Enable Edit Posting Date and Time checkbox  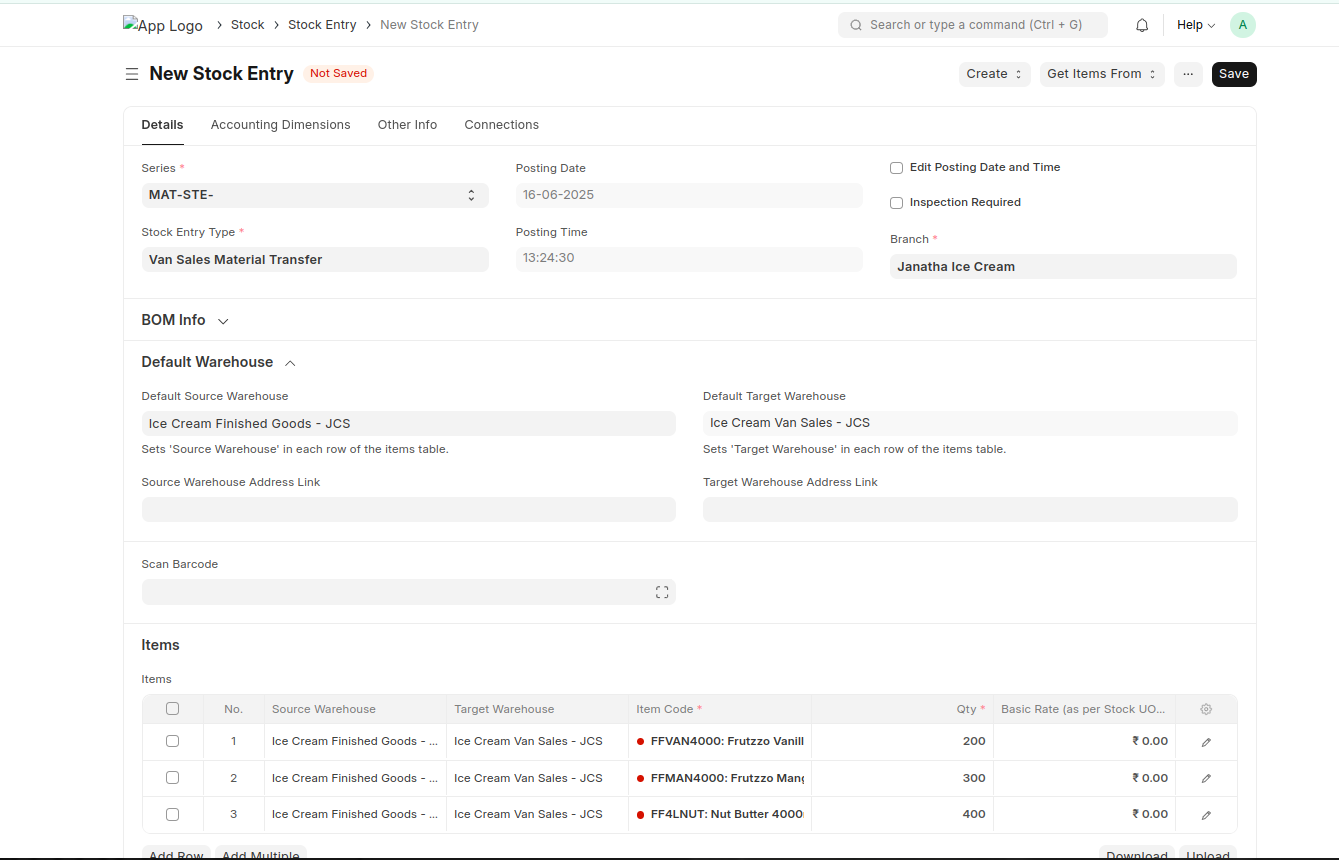pyautogui.click(x=897, y=168)
